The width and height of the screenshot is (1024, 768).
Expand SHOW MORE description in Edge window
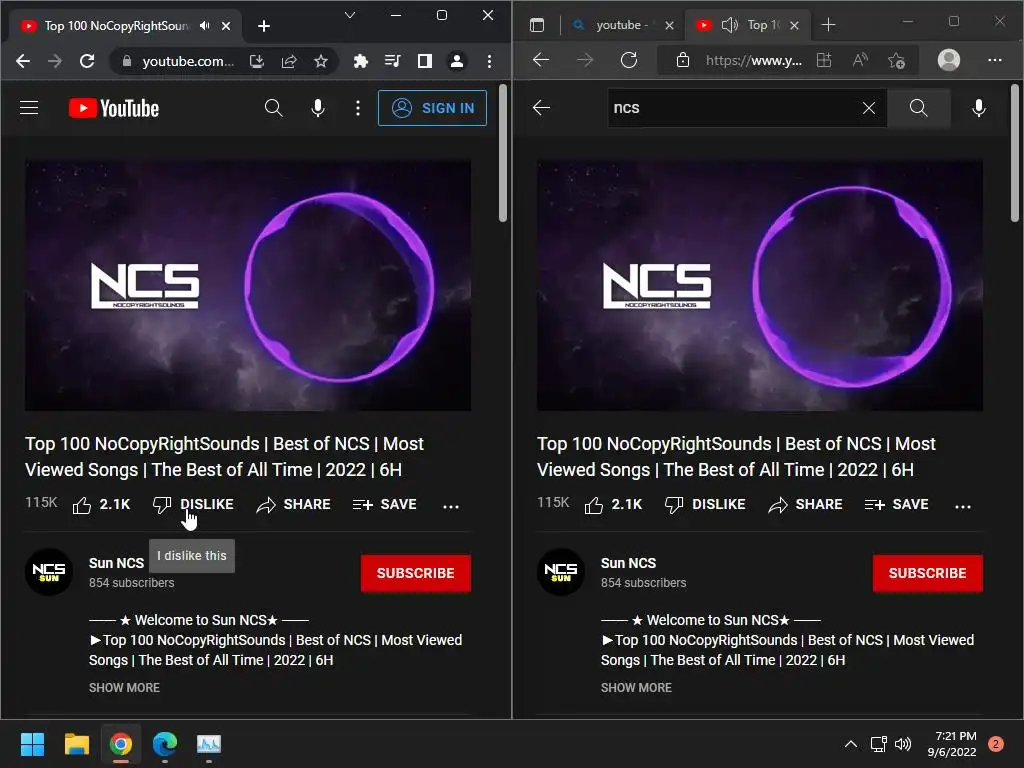[636, 688]
